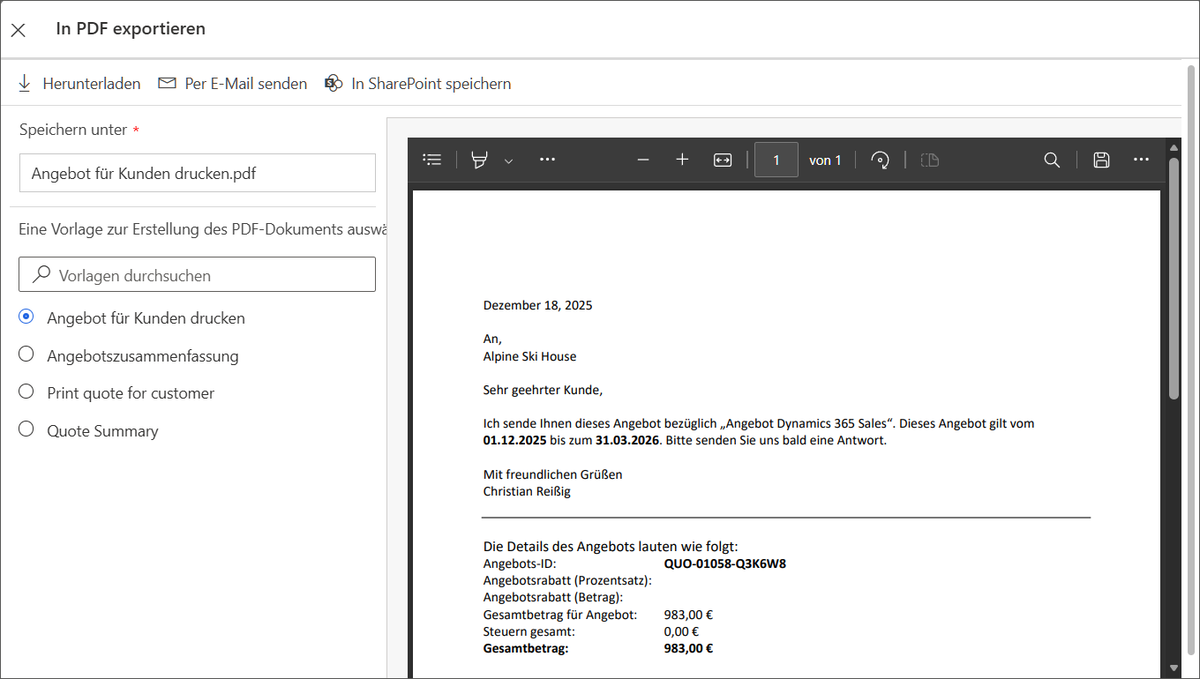Click the 'Vorlagen durchsuchen' search field
Screen dimensions: 1200x679
[197, 275]
